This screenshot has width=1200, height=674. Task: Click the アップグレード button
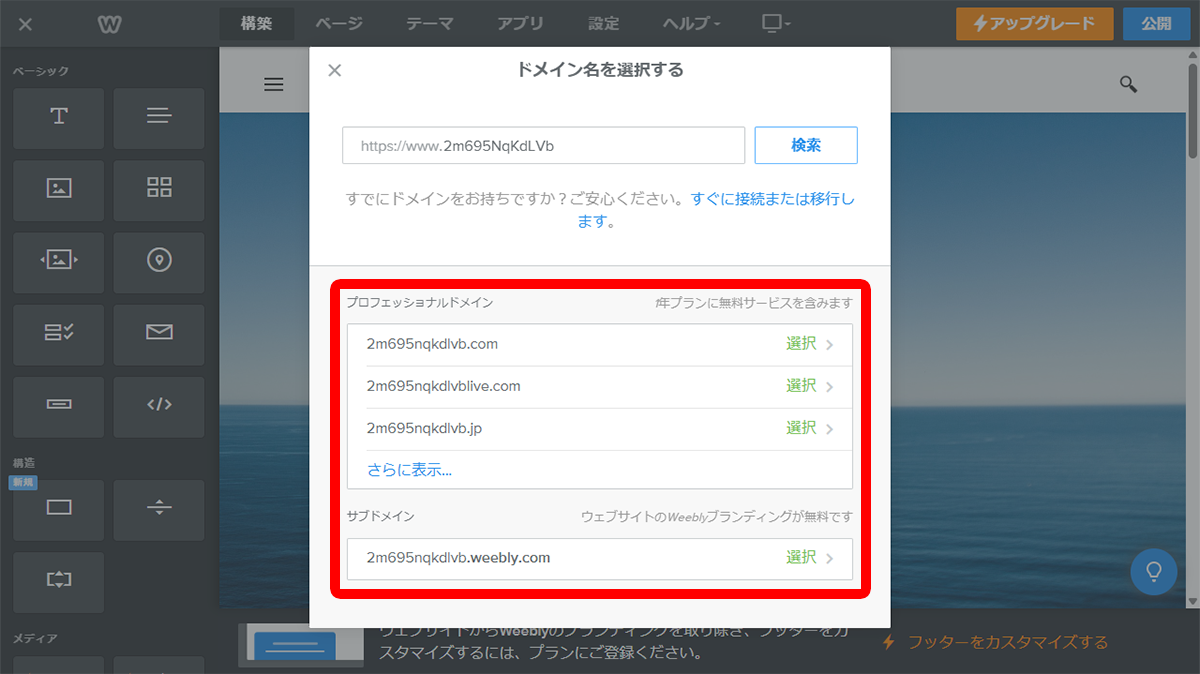tap(1034, 23)
